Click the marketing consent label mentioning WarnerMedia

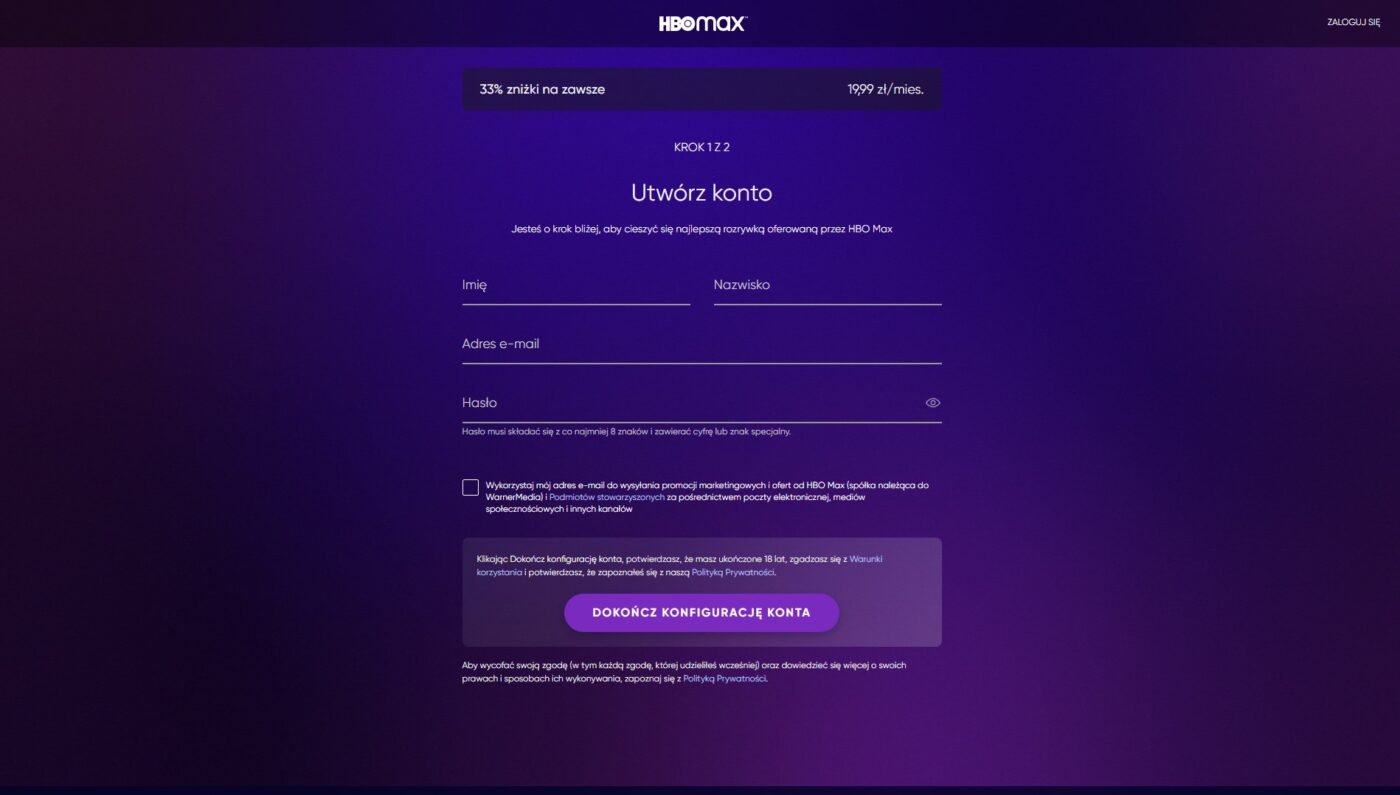tap(707, 497)
